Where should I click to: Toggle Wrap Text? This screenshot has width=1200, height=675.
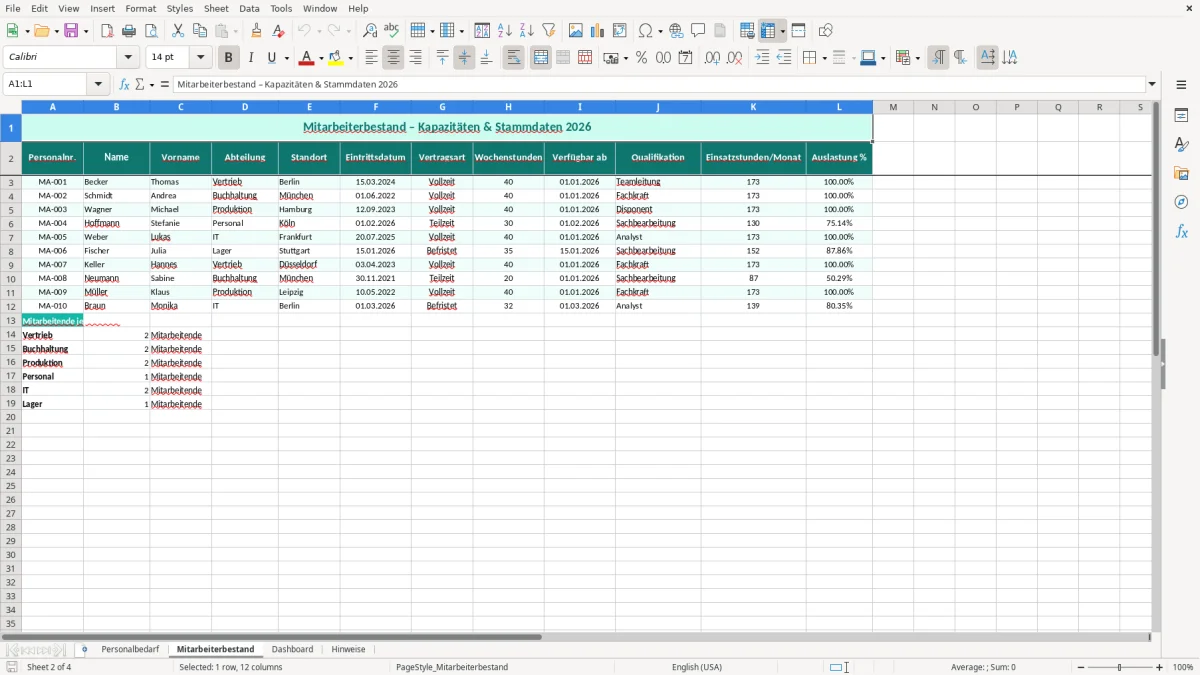pos(514,58)
